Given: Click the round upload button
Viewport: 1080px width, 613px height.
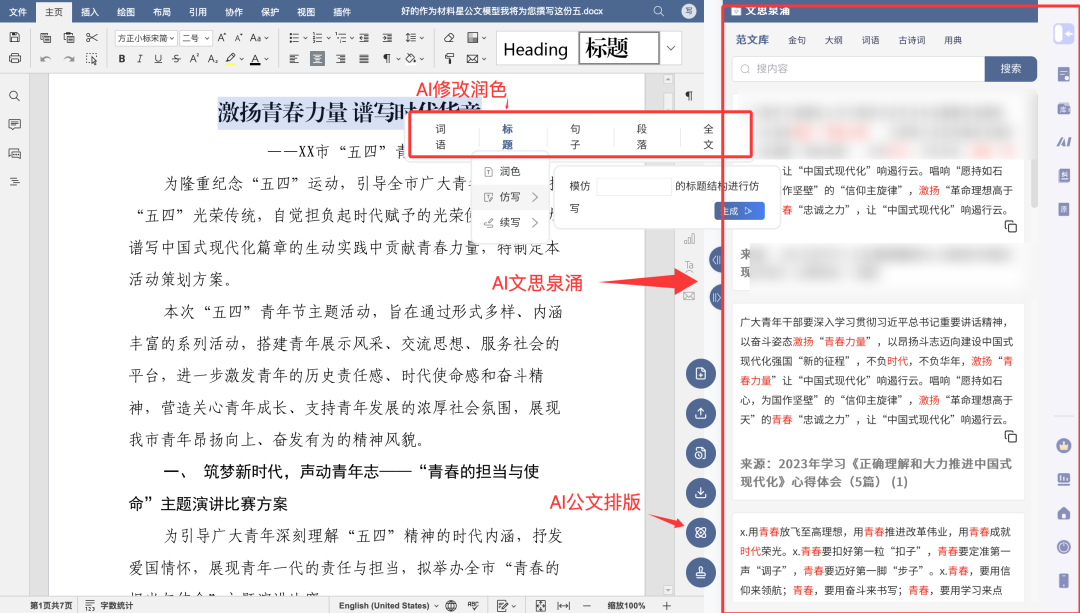Looking at the screenshot, I should click(700, 412).
